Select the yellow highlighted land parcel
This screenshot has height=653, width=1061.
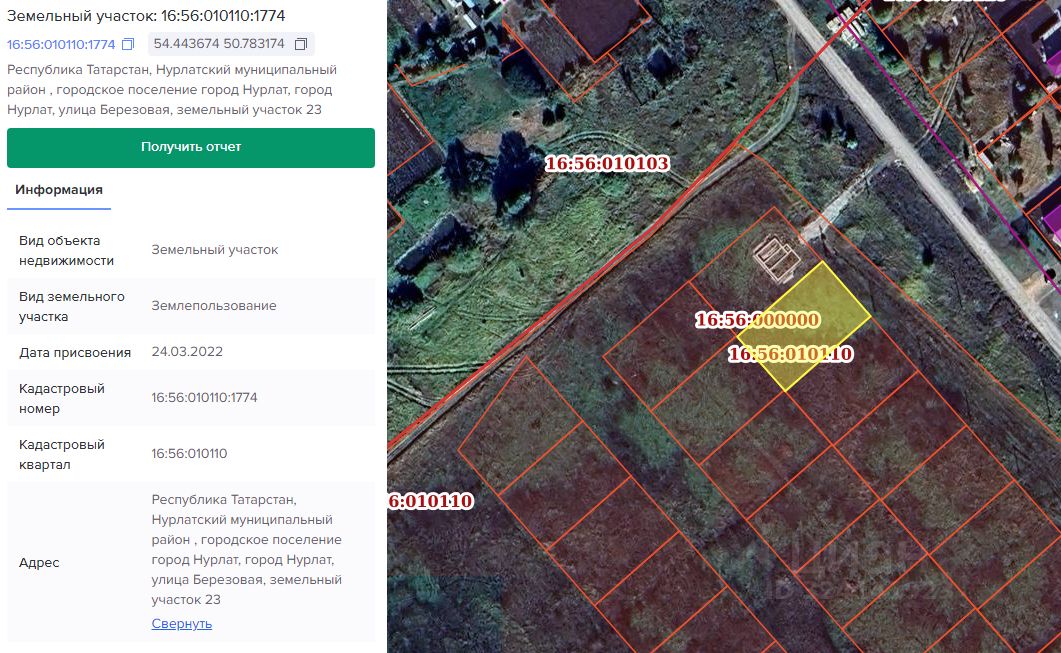click(803, 326)
